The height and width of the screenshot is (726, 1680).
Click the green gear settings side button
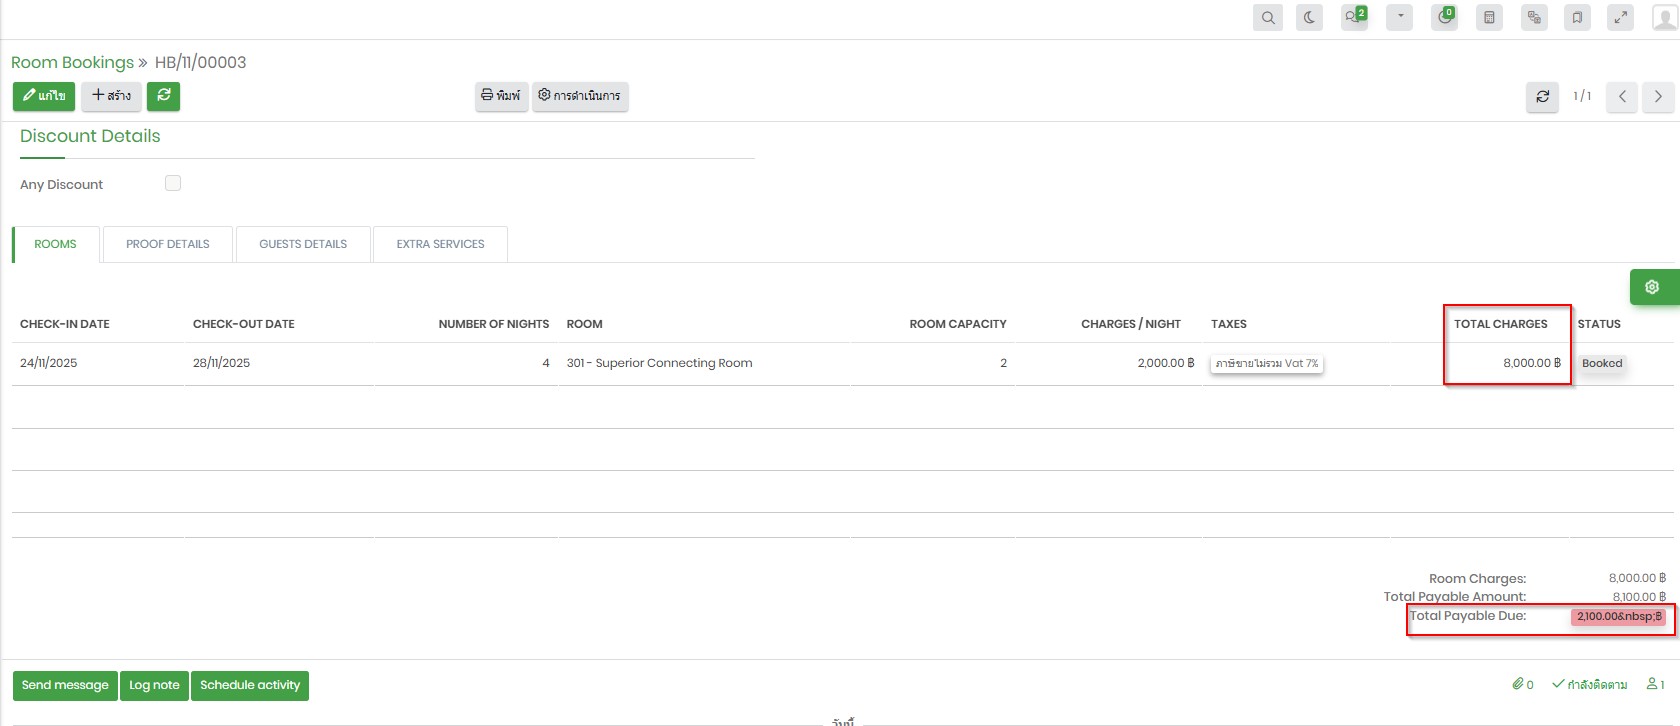1652,287
